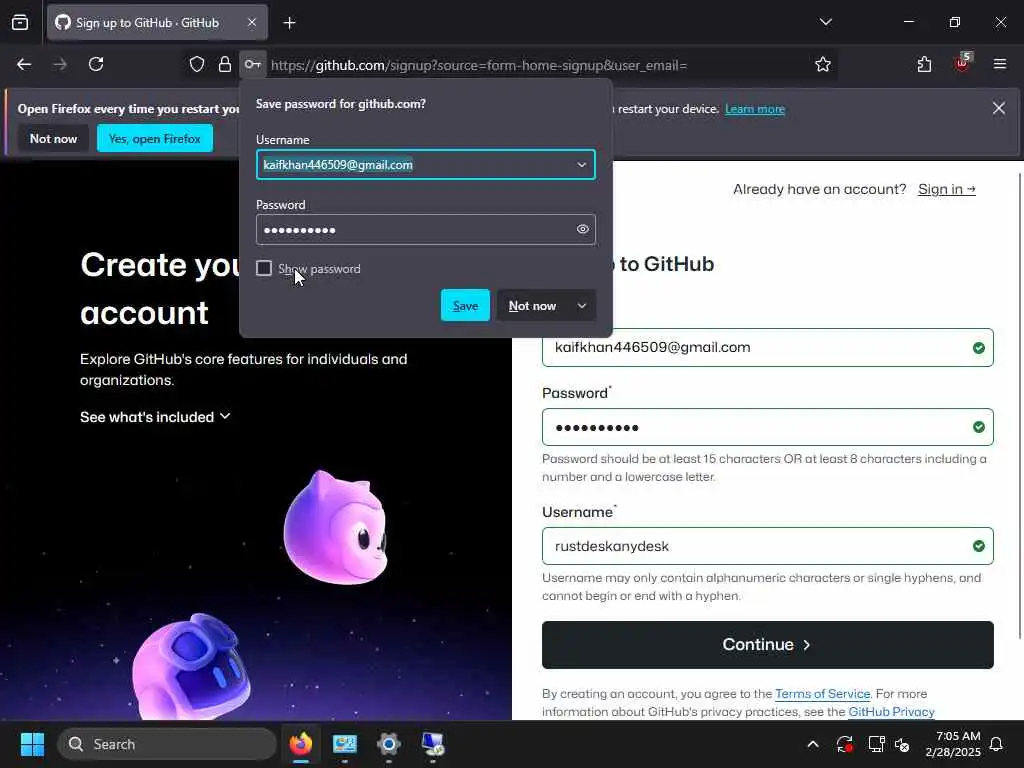The height and width of the screenshot is (768, 1024).
Task: Toggle the eye icon to reveal password
Action: pos(583,229)
